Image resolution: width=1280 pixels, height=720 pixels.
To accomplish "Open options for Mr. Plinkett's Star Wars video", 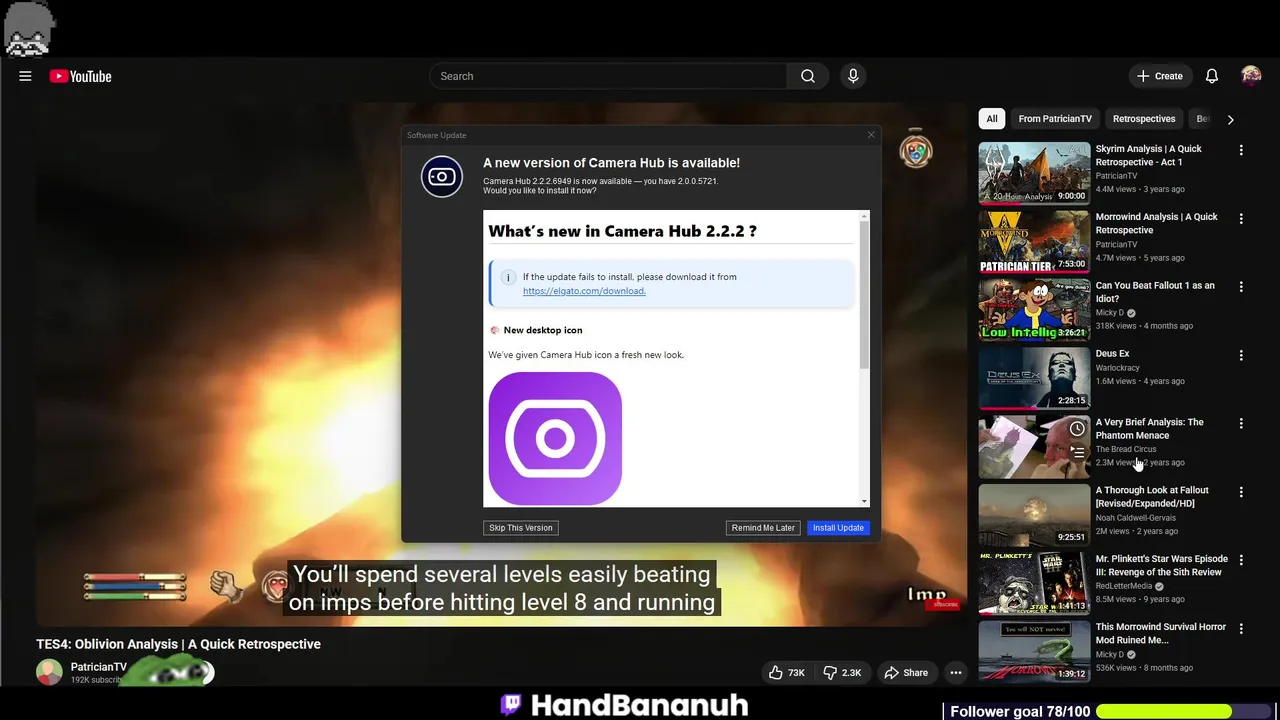I will 1241,561.
